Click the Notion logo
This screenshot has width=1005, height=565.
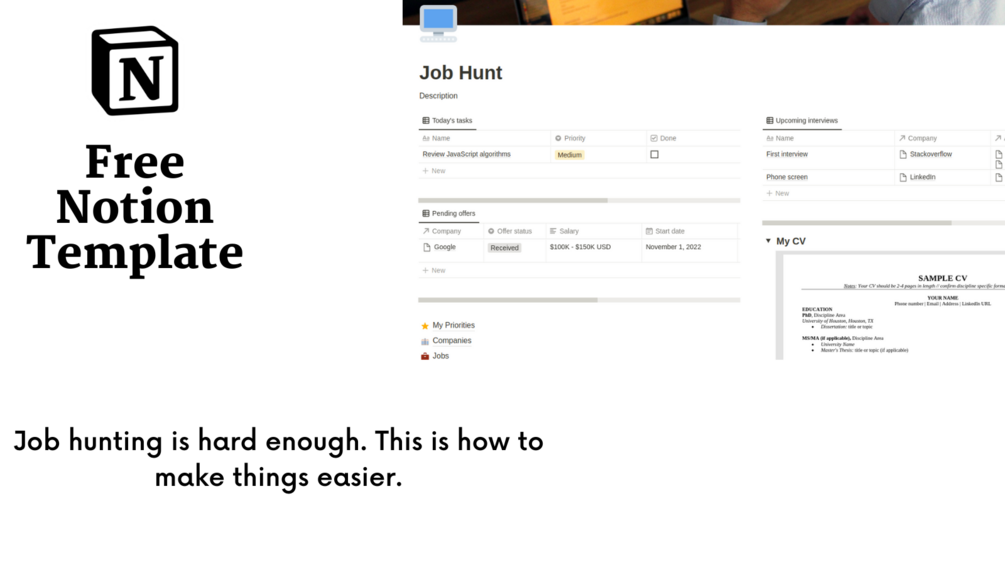click(x=135, y=70)
